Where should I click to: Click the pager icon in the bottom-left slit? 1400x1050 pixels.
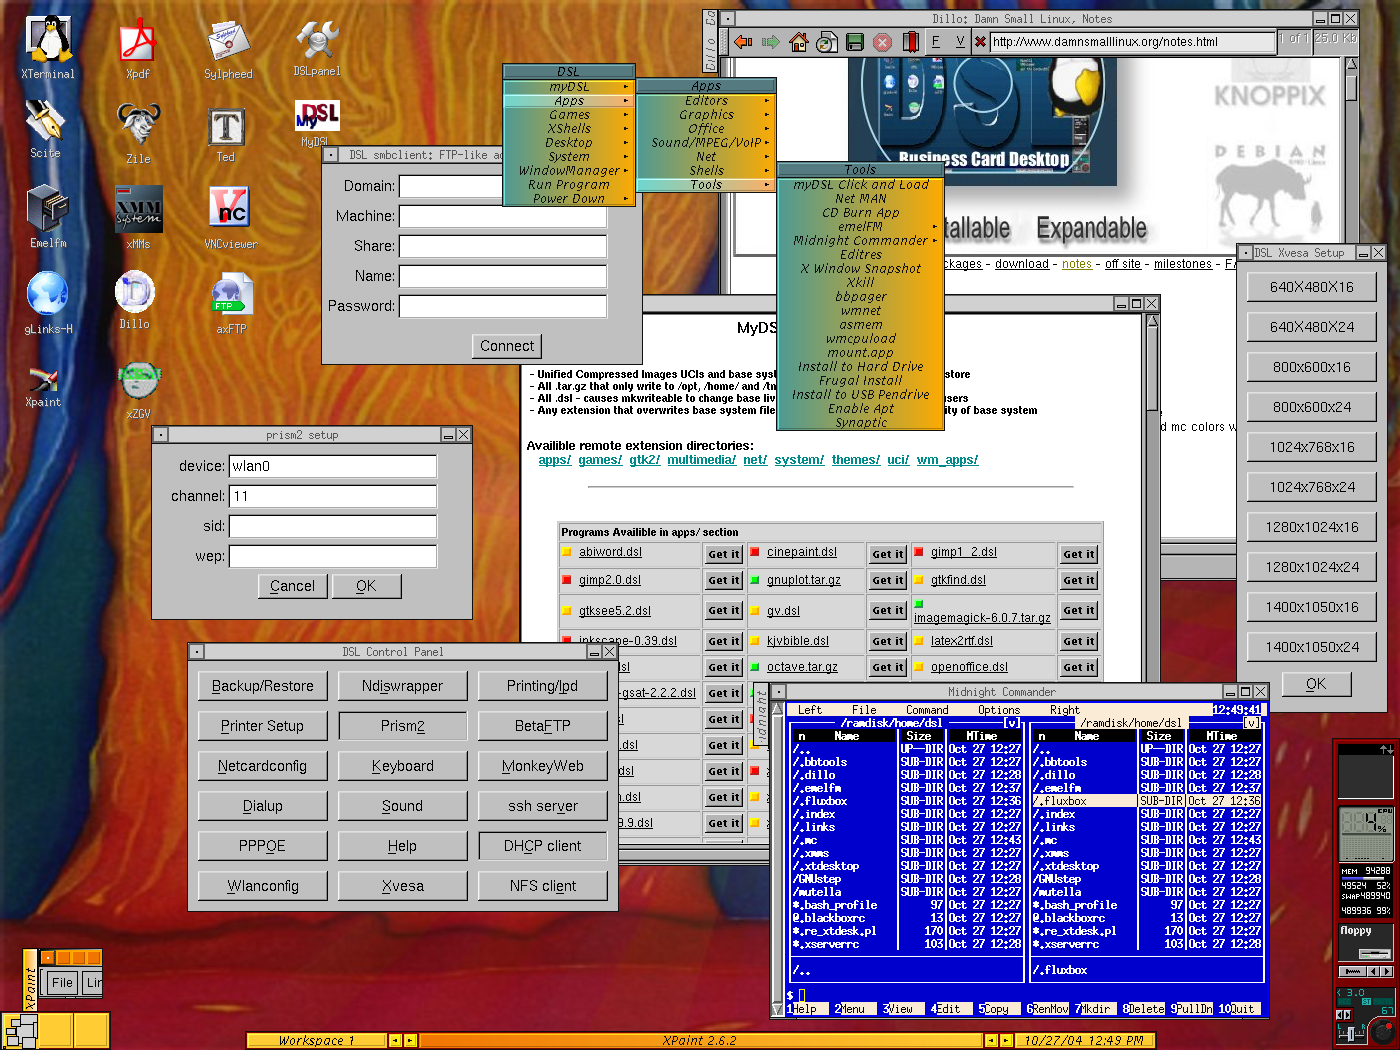(20, 1030)
